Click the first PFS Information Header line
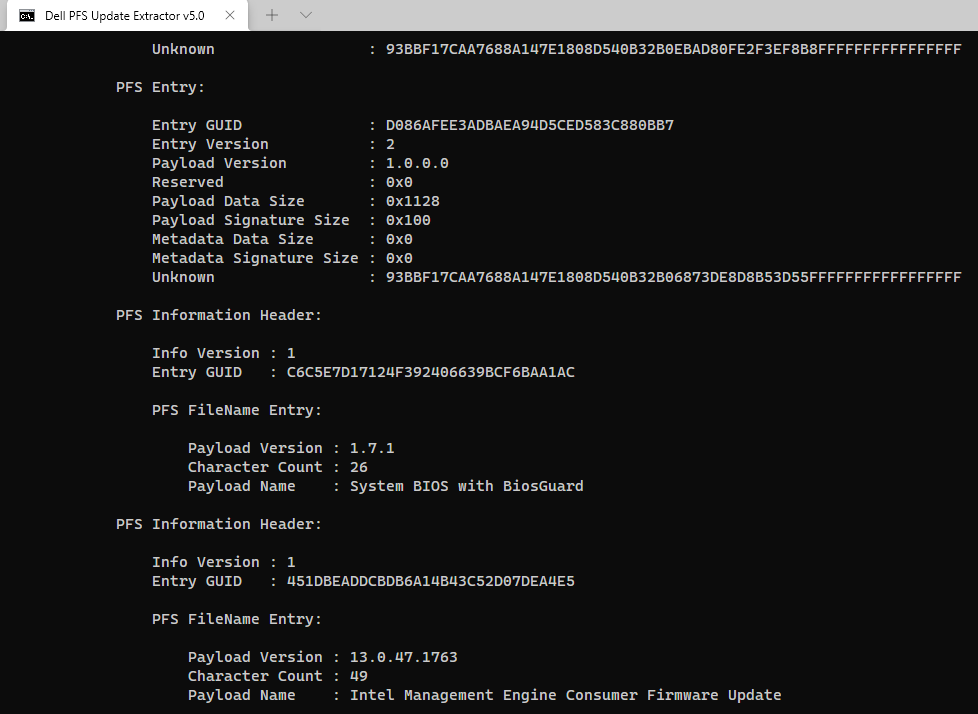The width and height of the screenshot is (978, 714). point(219,315)
